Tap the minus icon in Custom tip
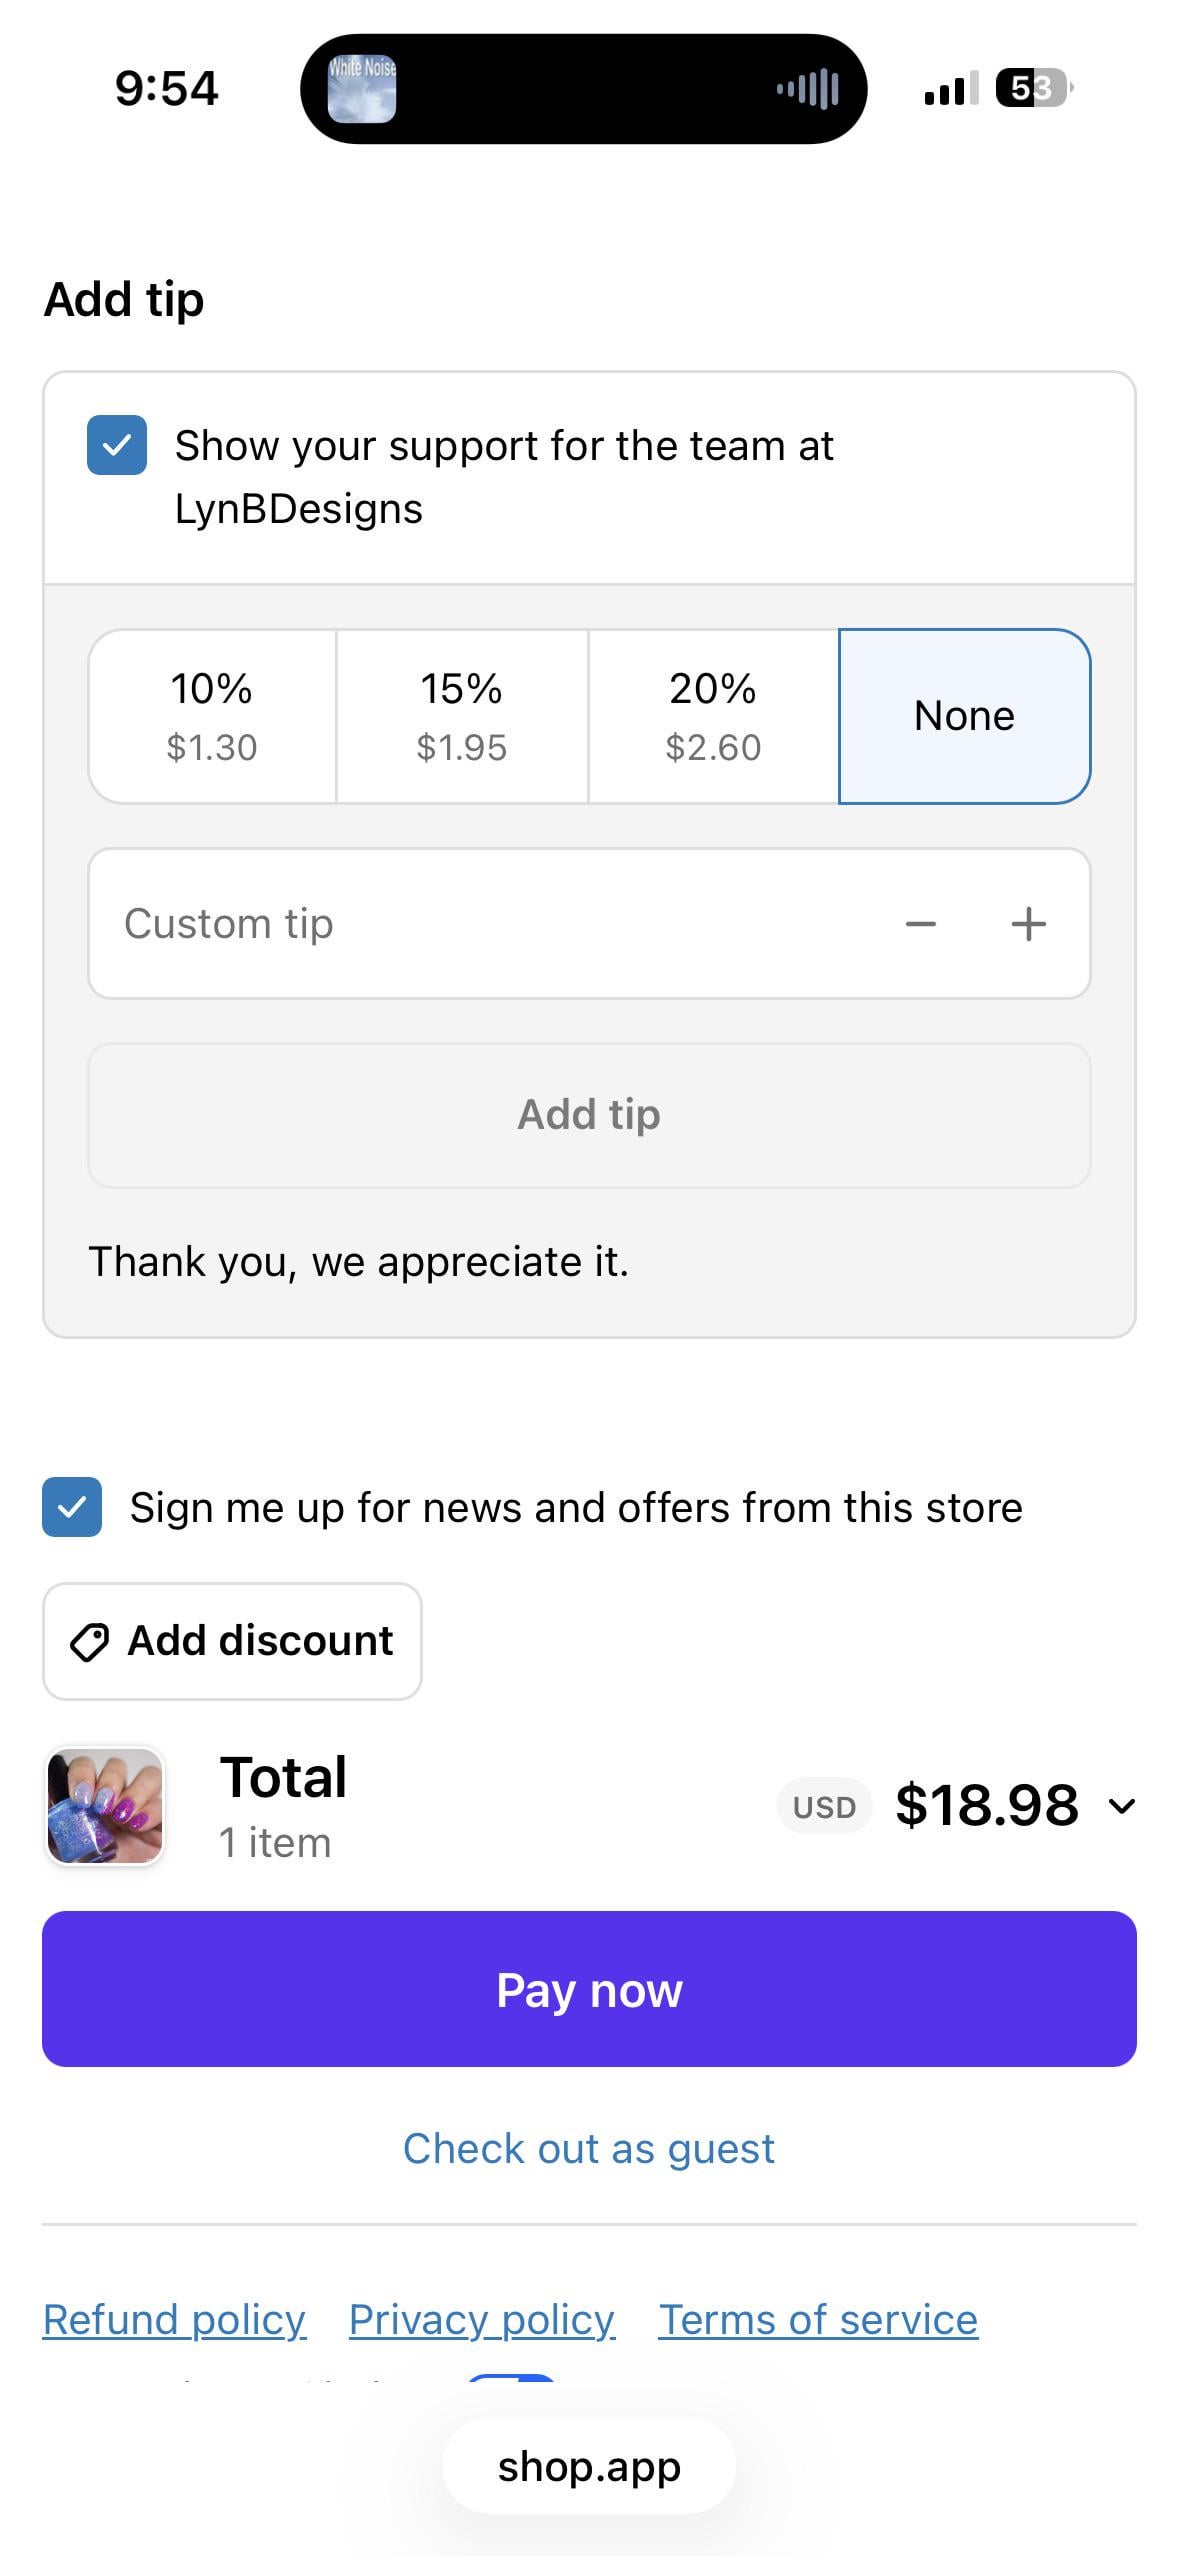The width and height of the screenshot is (1179, 2556). click(920, 924)
